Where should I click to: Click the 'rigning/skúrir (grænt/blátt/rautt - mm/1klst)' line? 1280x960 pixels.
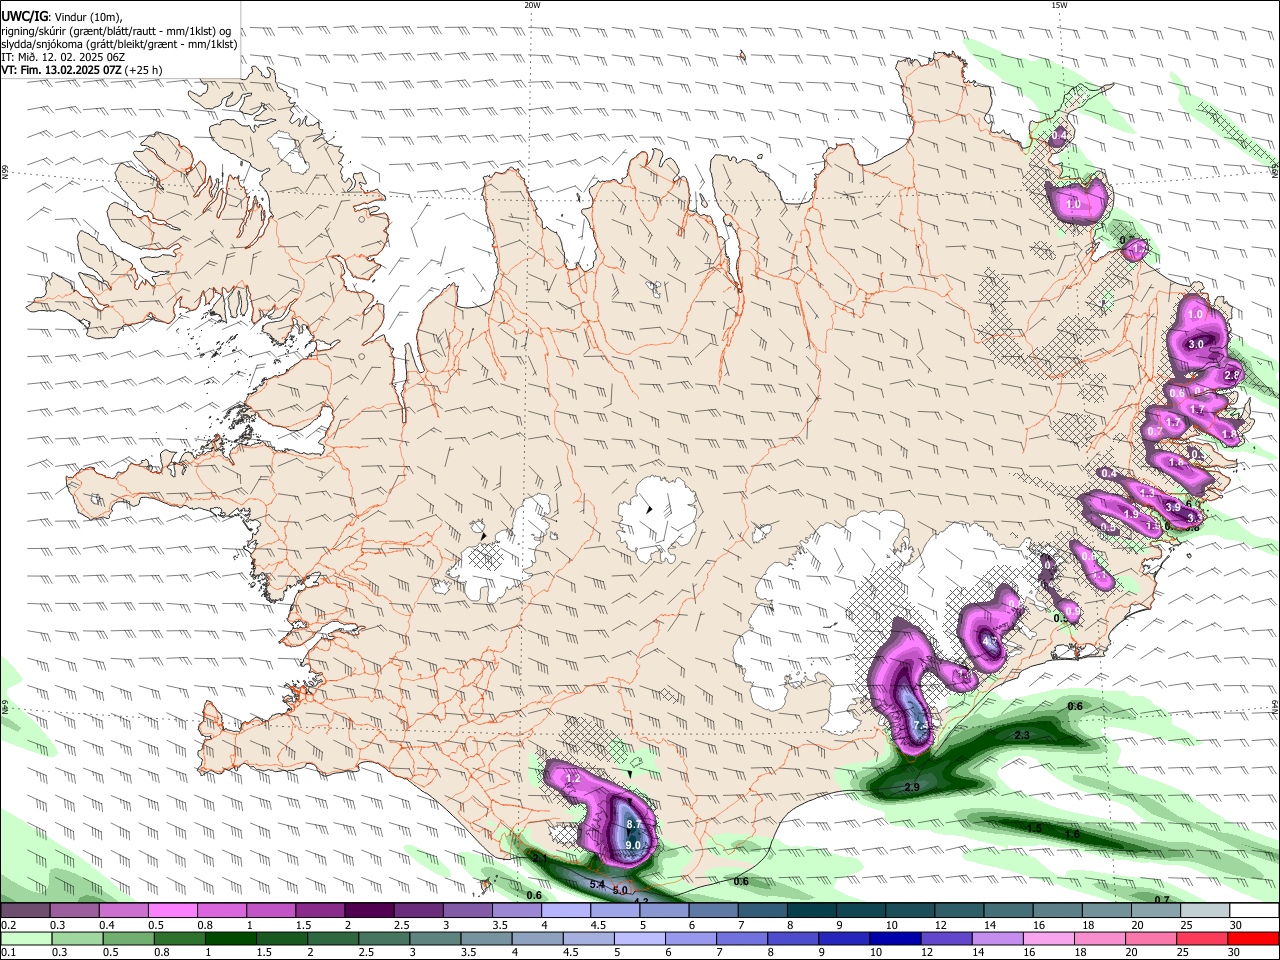116,30
